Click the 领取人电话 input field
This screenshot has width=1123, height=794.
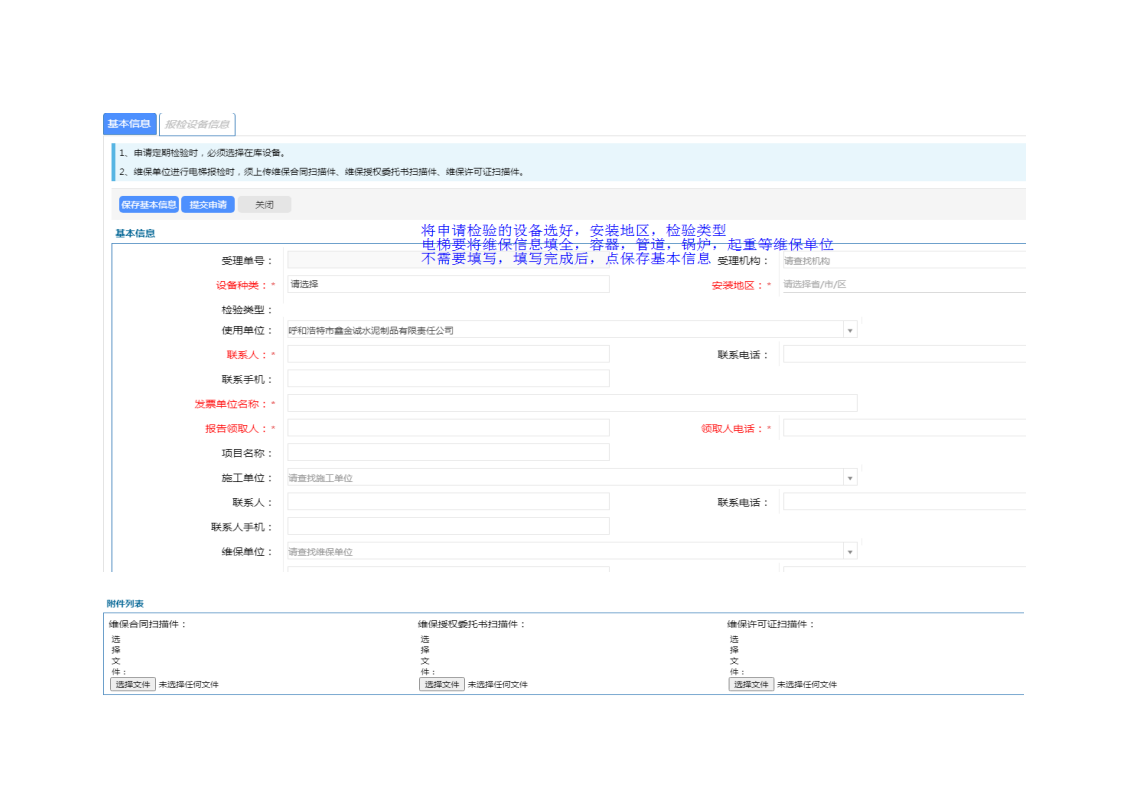(904, 428)
